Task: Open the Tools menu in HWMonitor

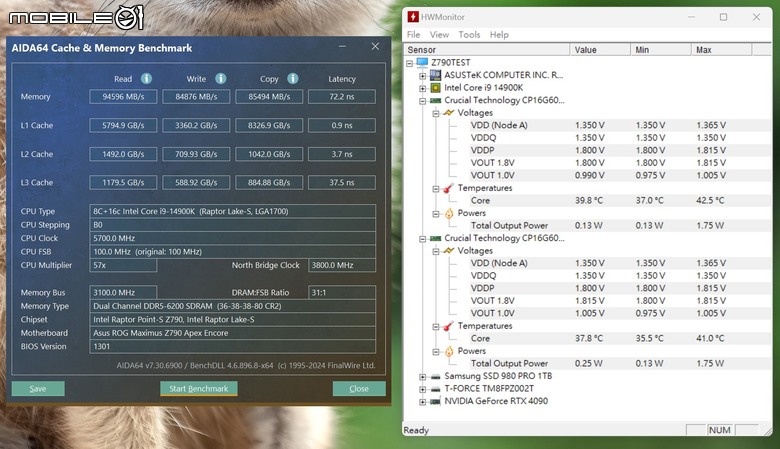Action: [x=469, y=34]
